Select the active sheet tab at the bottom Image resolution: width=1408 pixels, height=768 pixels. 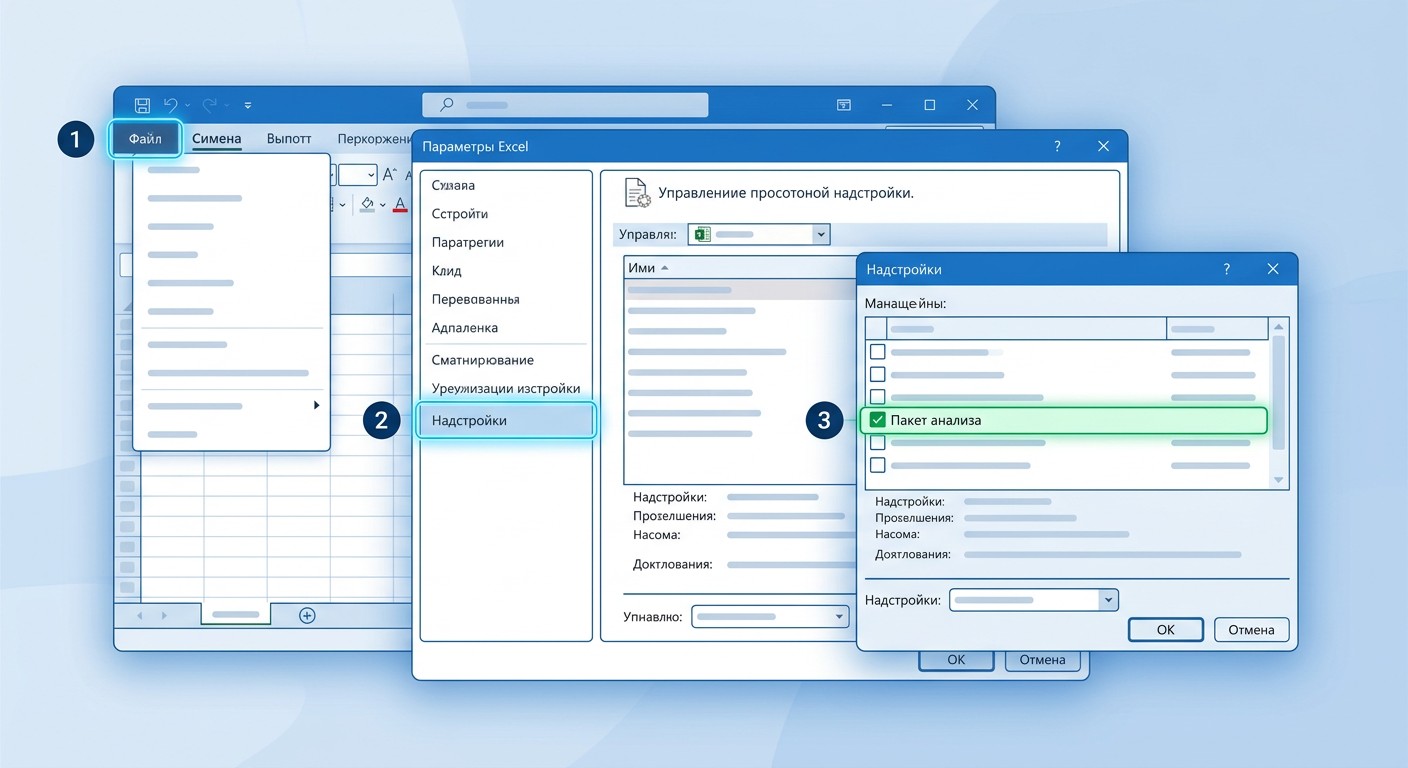click(x=236, y=614)
